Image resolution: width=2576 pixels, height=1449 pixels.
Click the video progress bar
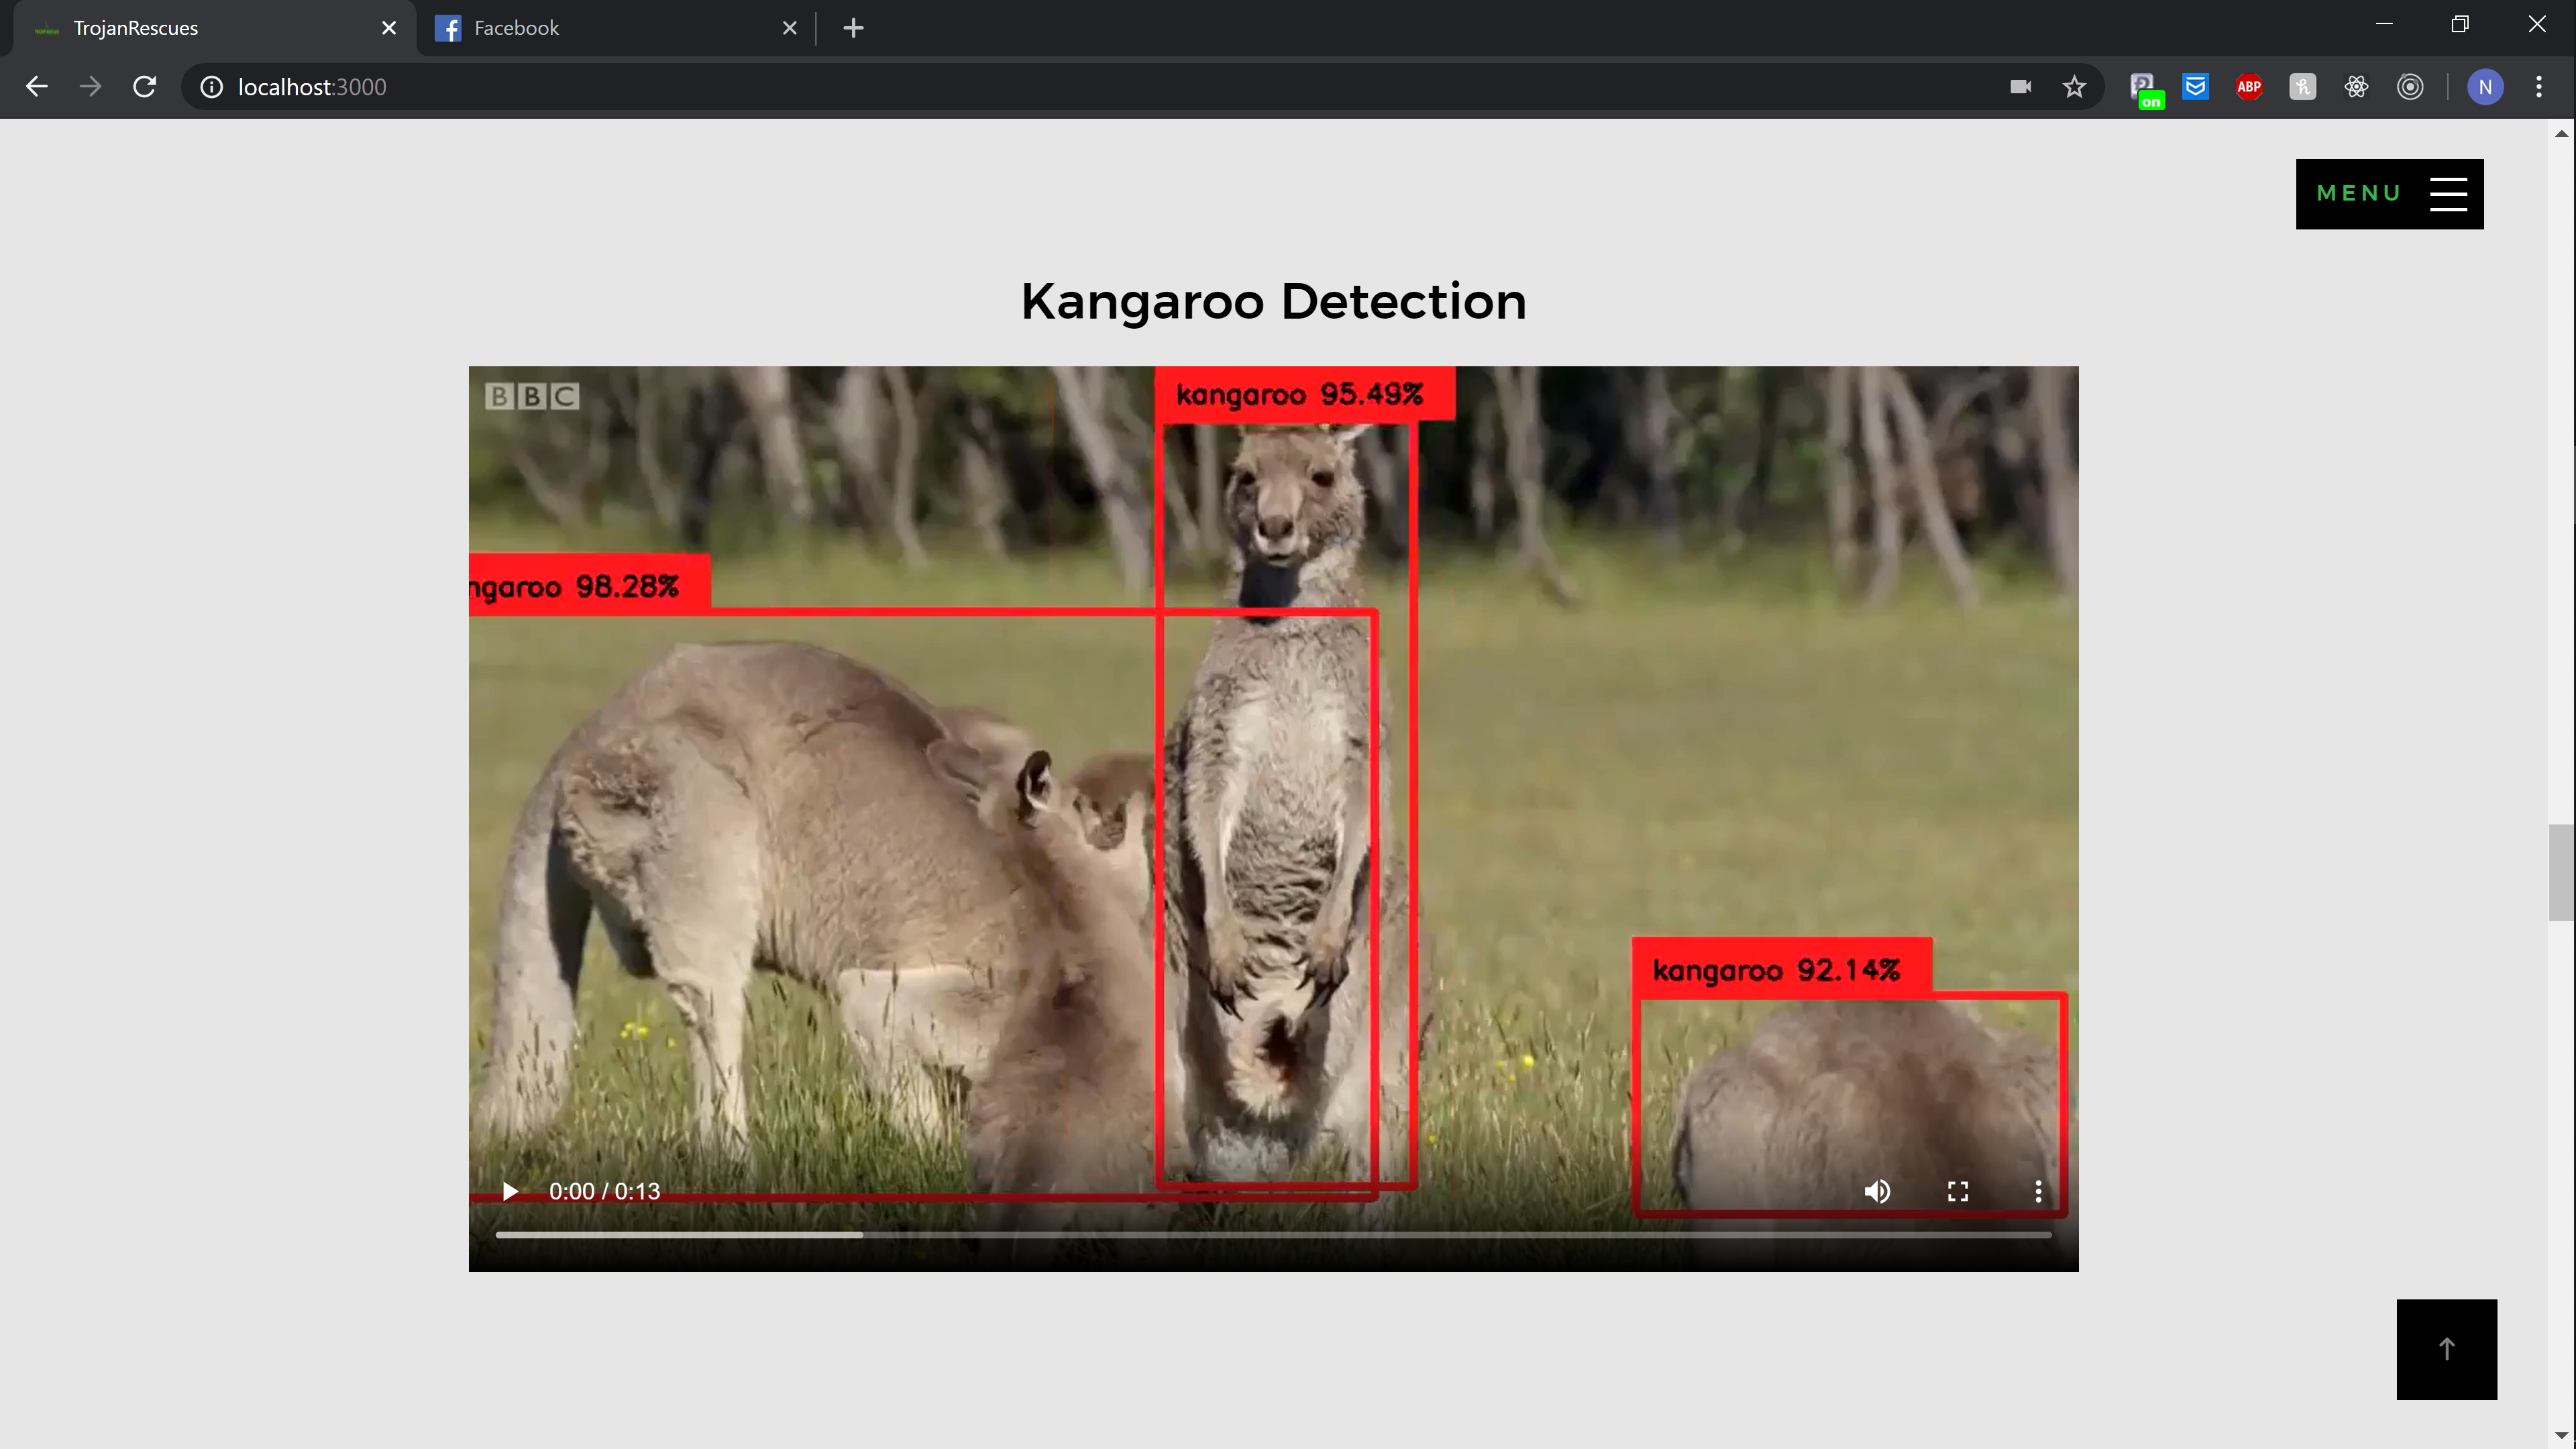click(x=1272, y=1235)
